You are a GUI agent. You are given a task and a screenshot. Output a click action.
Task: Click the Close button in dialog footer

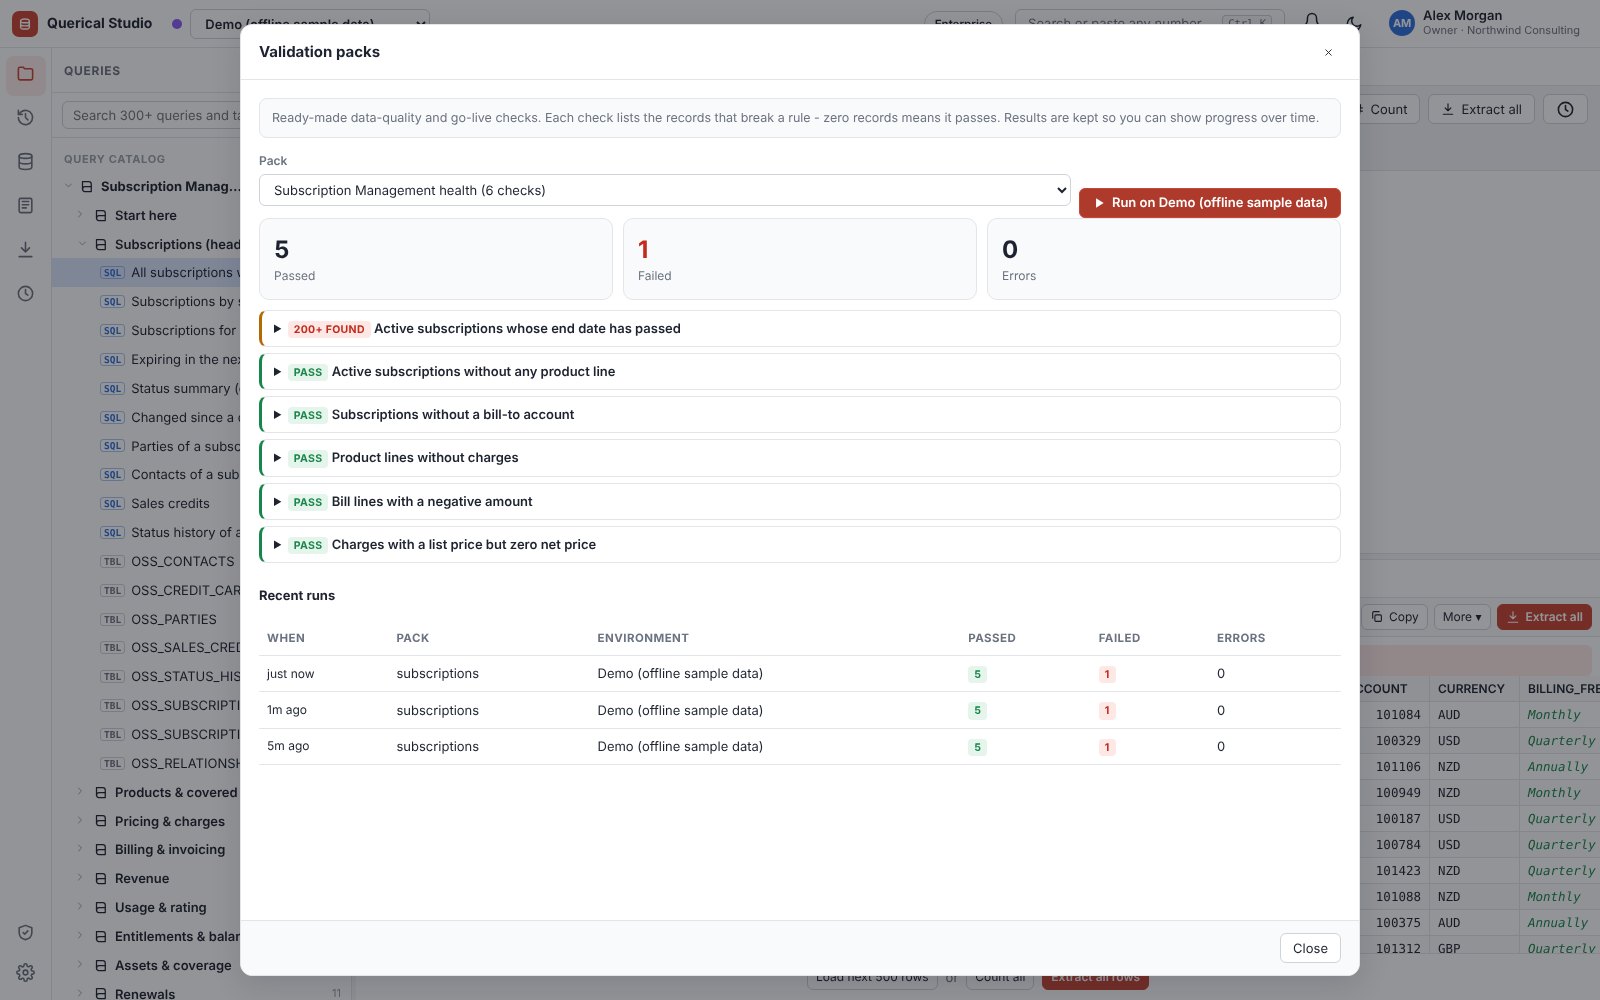click(1310, 948)
